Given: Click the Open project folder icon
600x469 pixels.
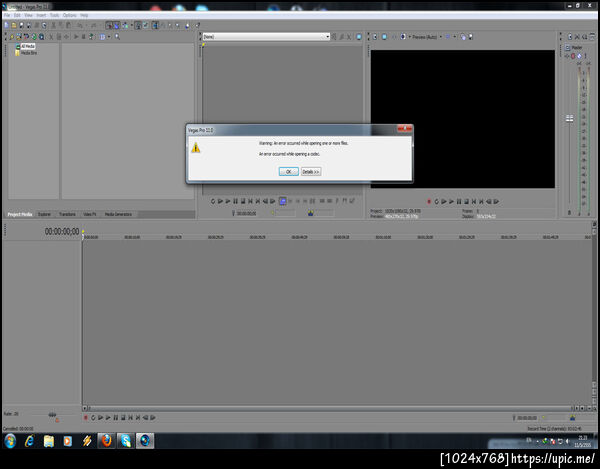Looking at the screenshot, I should [x=14, y=25].
